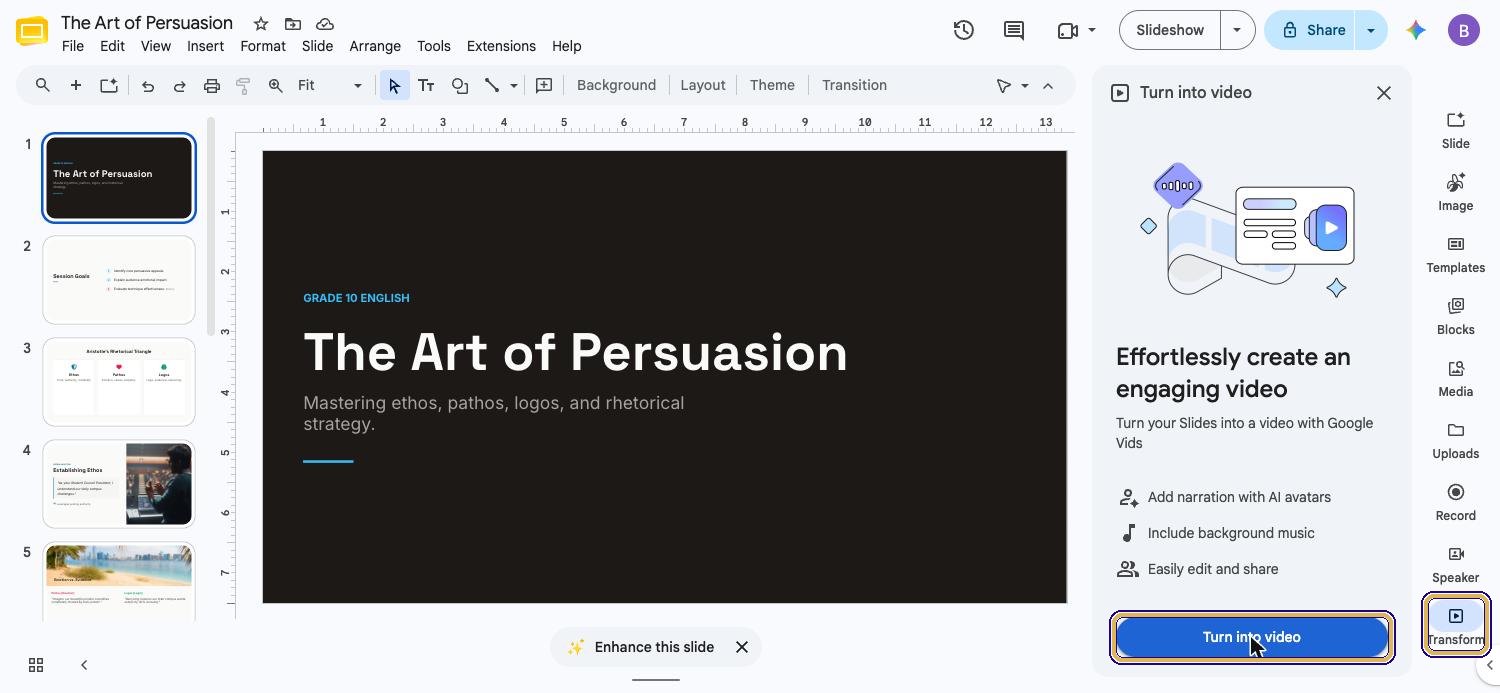The image size is (1500, 693).
Task: Click the paint format icon
Action: click(243, 85)
